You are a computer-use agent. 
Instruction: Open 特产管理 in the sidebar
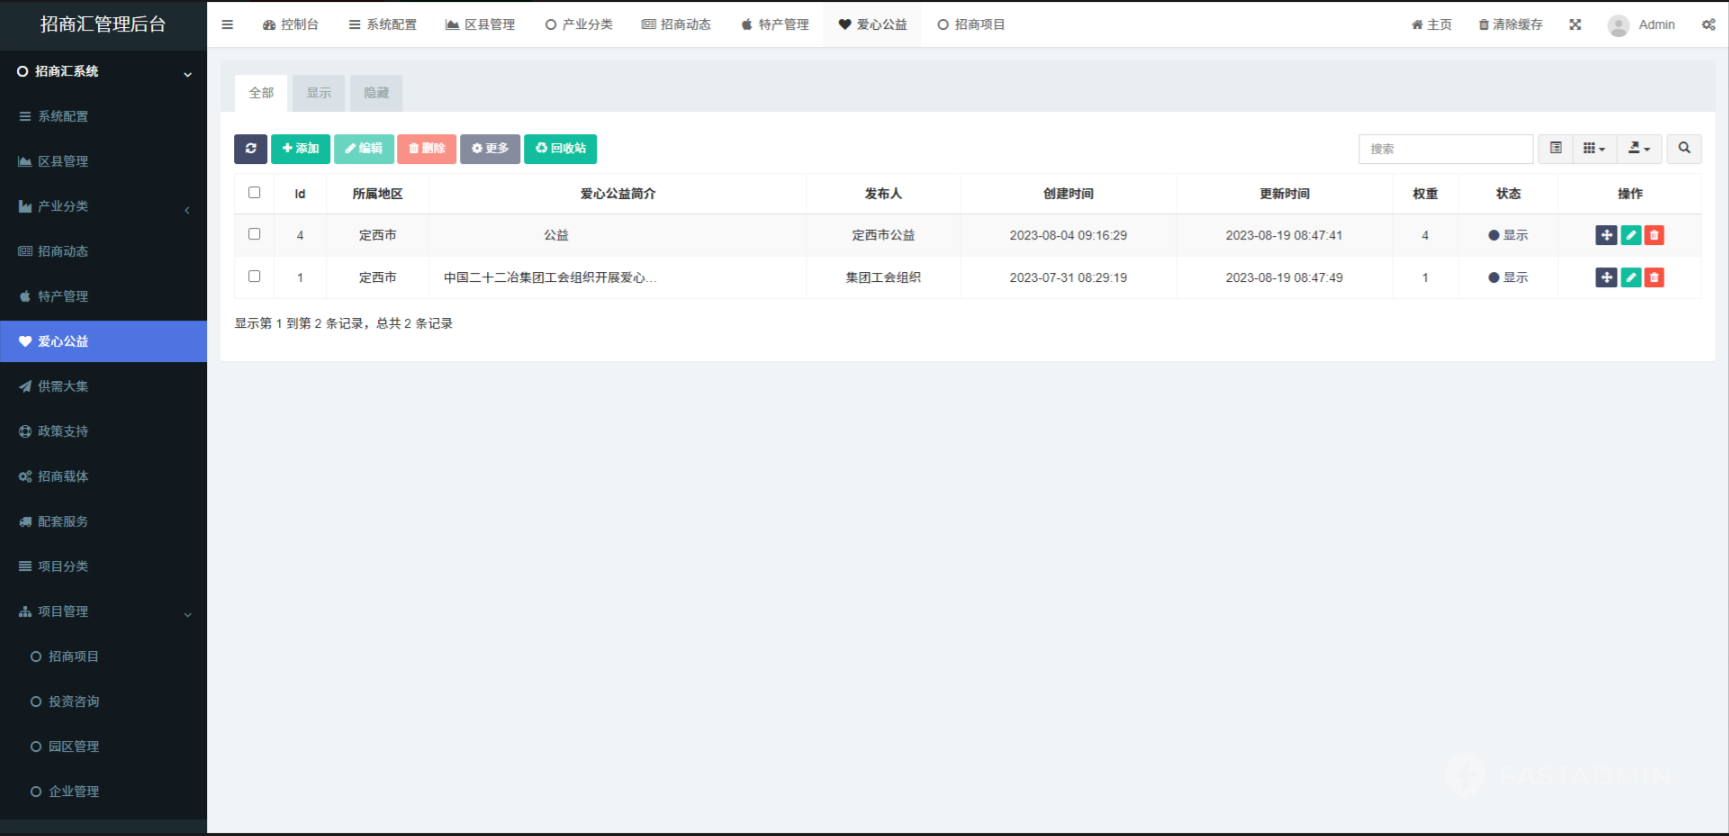[103, 296]
